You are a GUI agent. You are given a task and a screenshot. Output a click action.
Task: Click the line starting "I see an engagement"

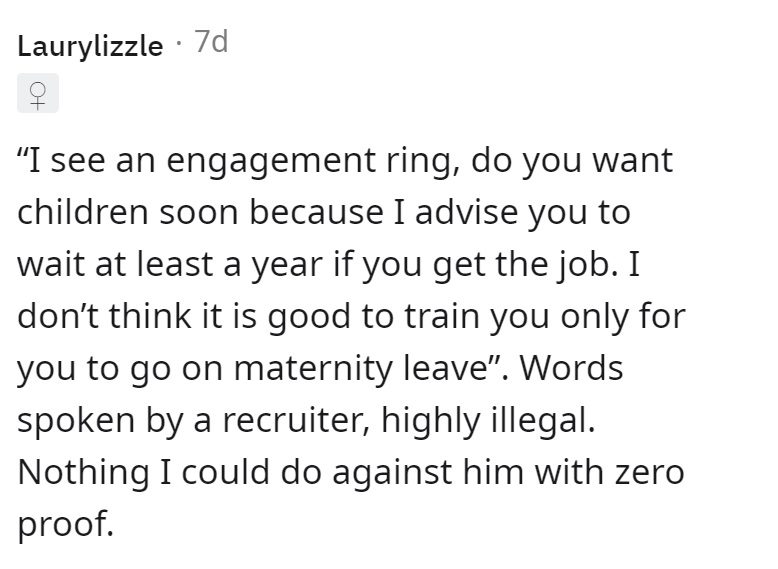(345, 161)
